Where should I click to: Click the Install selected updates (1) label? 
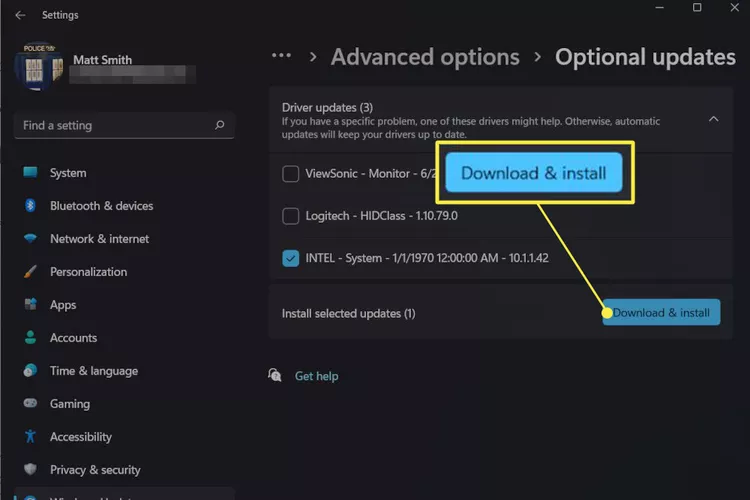pyautogui.click(x=348, y=313)
